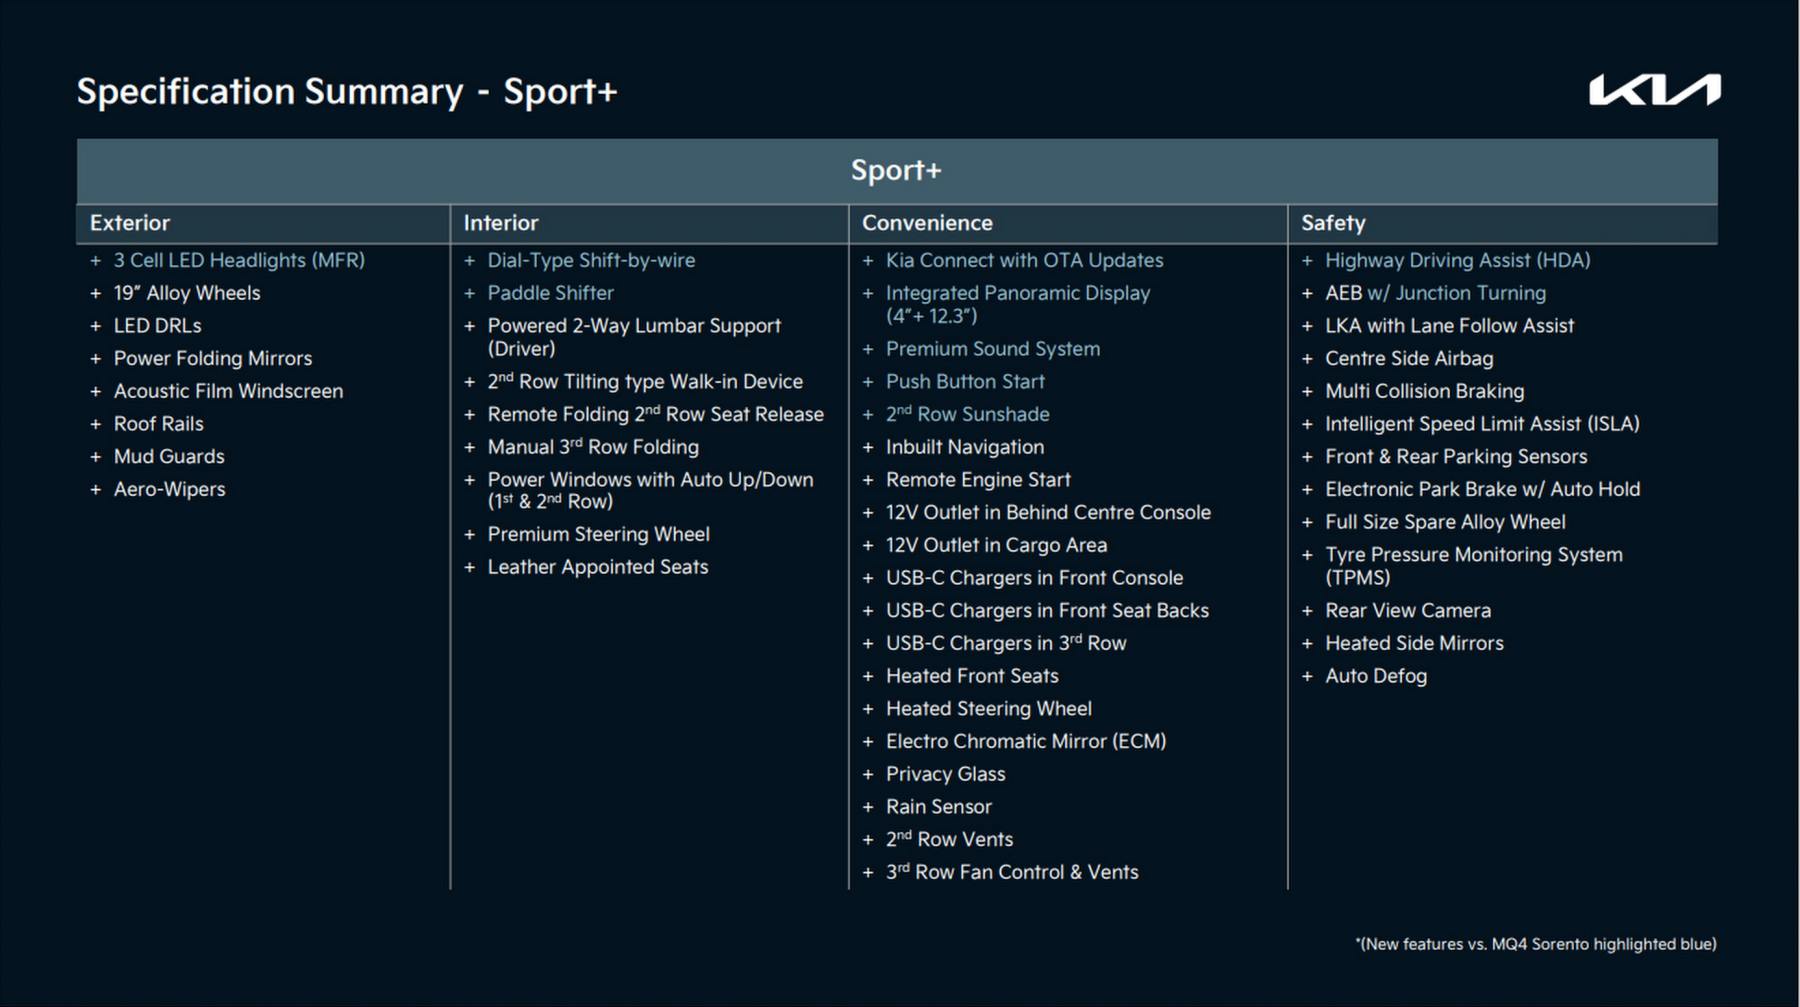
Task: Click the Sport+ table banner
Action: point(896,170)
